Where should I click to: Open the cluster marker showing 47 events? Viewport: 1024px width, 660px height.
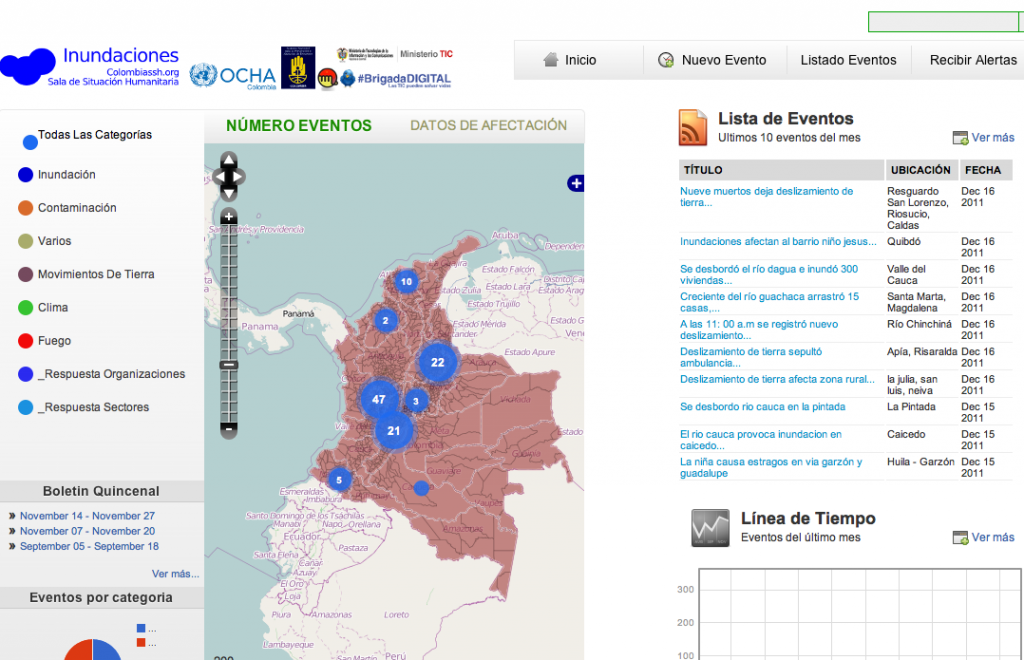[378, 399]
